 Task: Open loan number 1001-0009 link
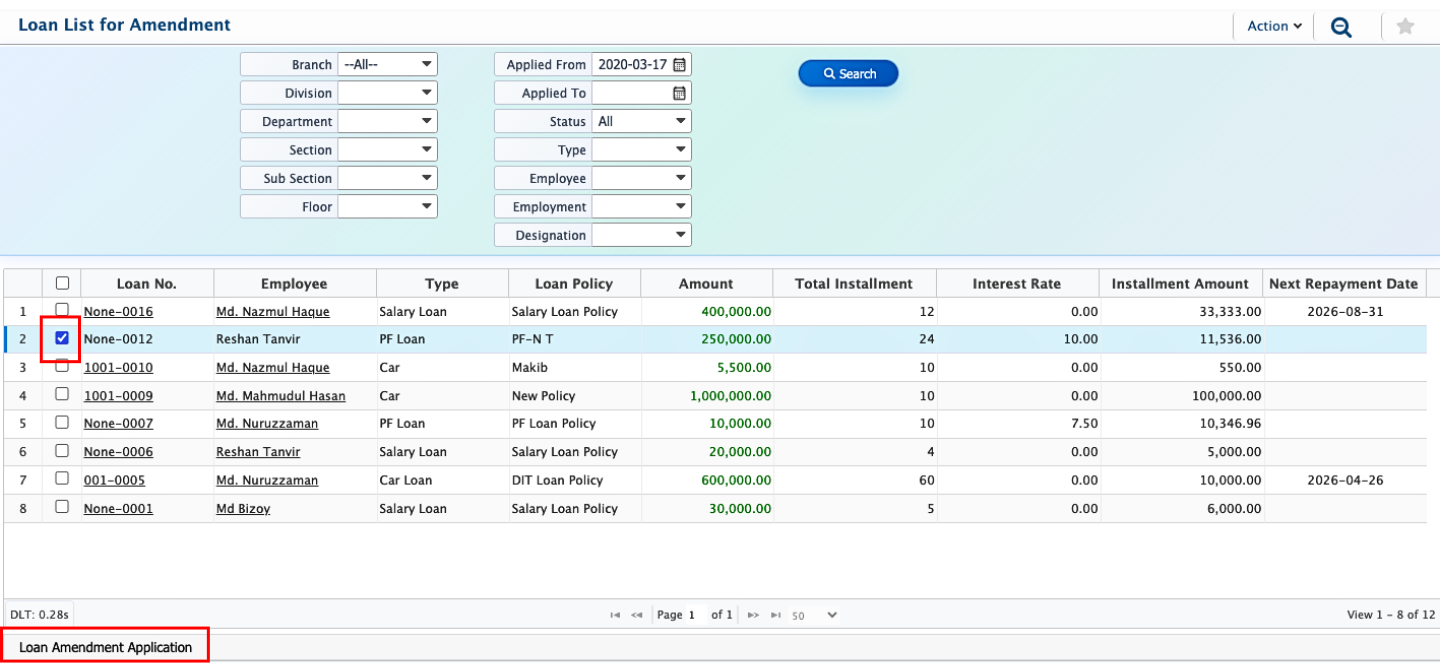118,396
